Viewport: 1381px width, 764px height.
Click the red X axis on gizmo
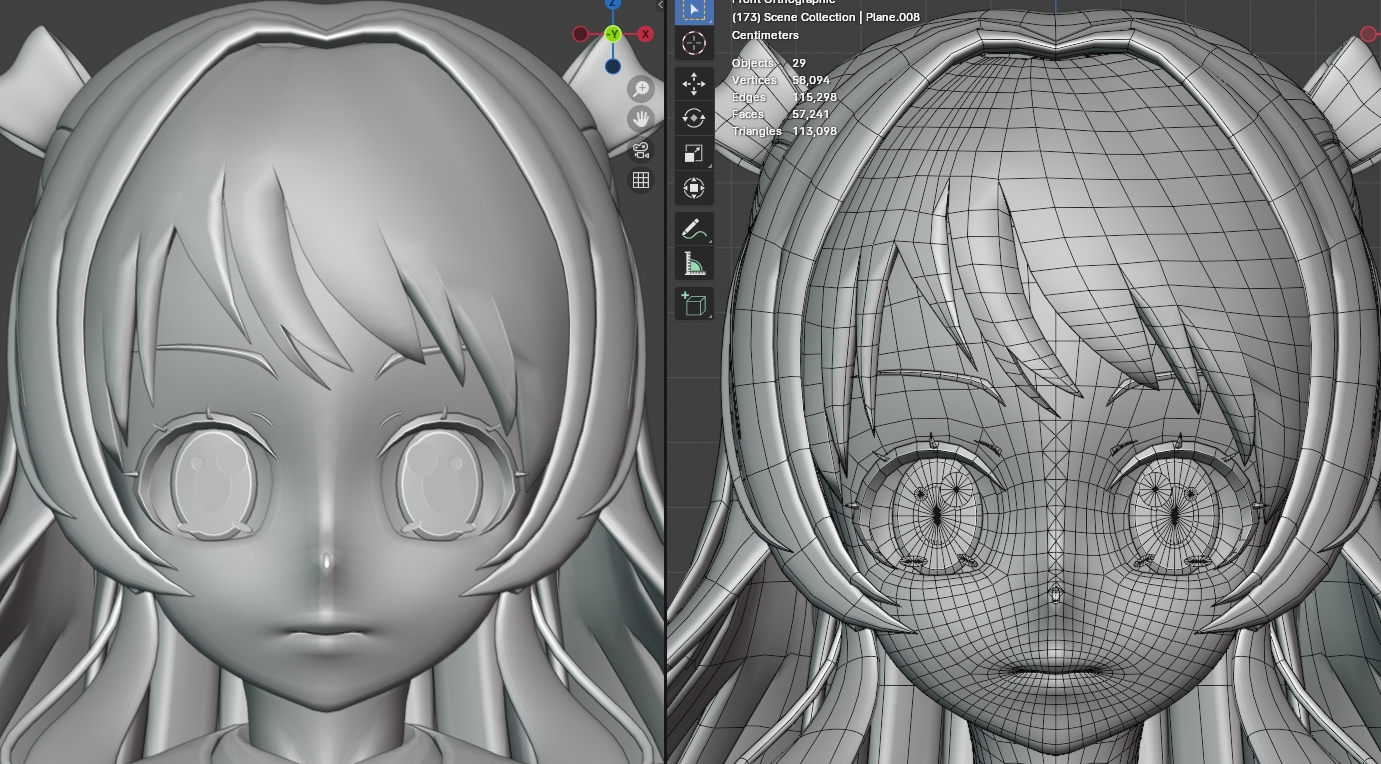pyautogui.click(x=645, y=34)
